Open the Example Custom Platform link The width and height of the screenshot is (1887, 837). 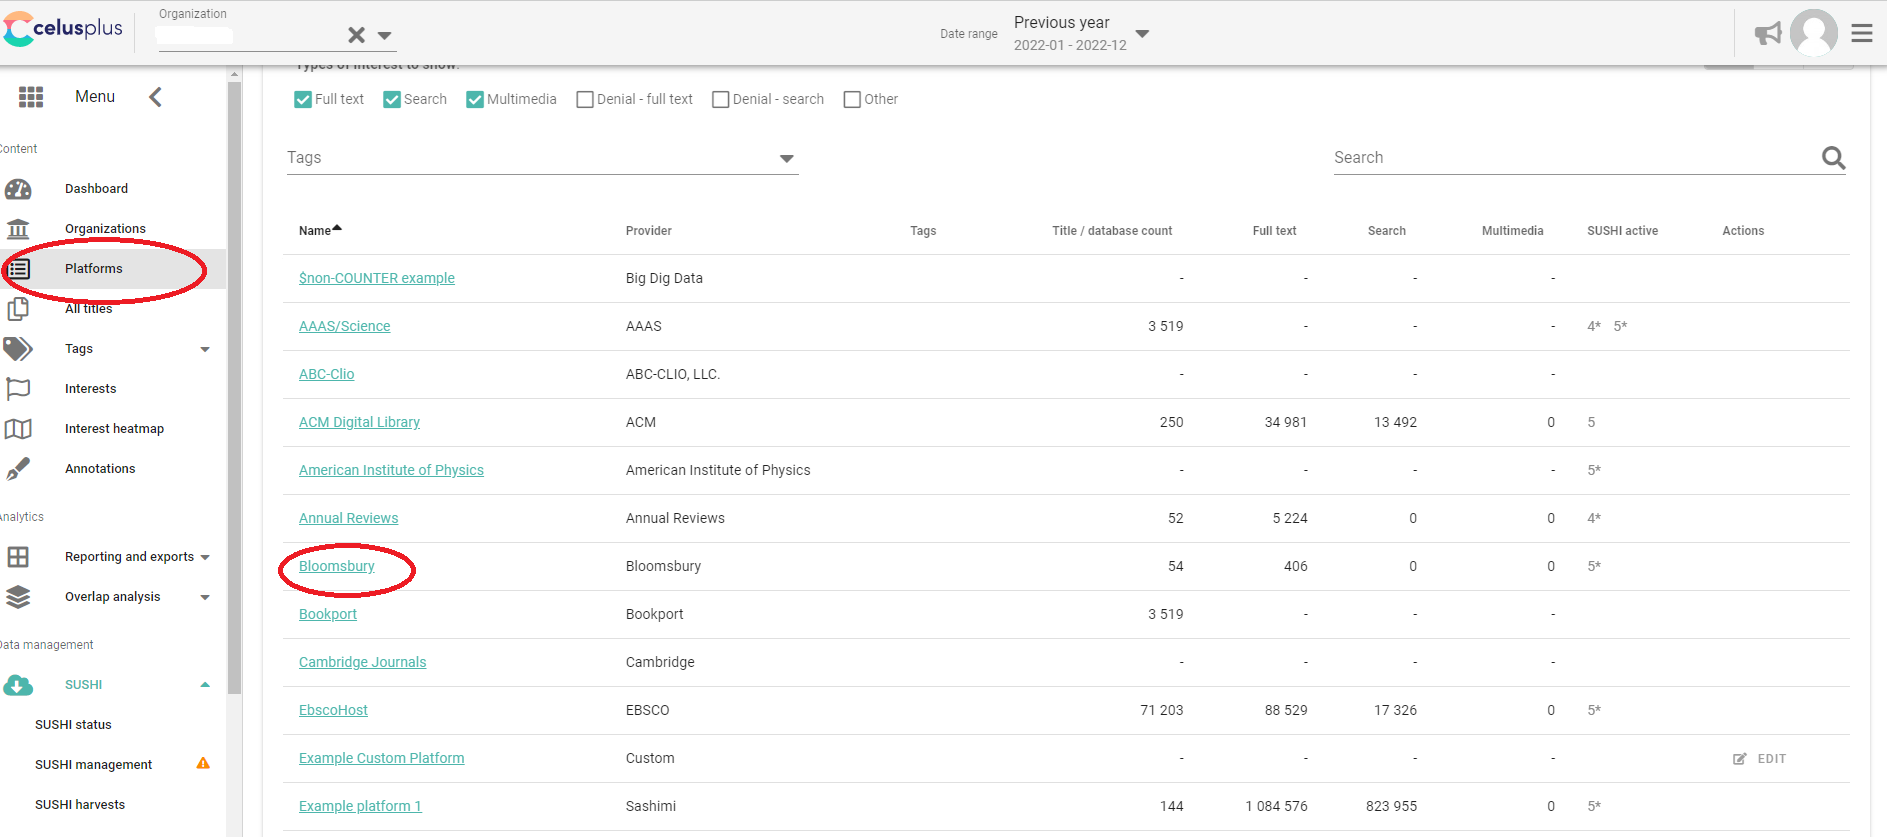coord(381,758)
